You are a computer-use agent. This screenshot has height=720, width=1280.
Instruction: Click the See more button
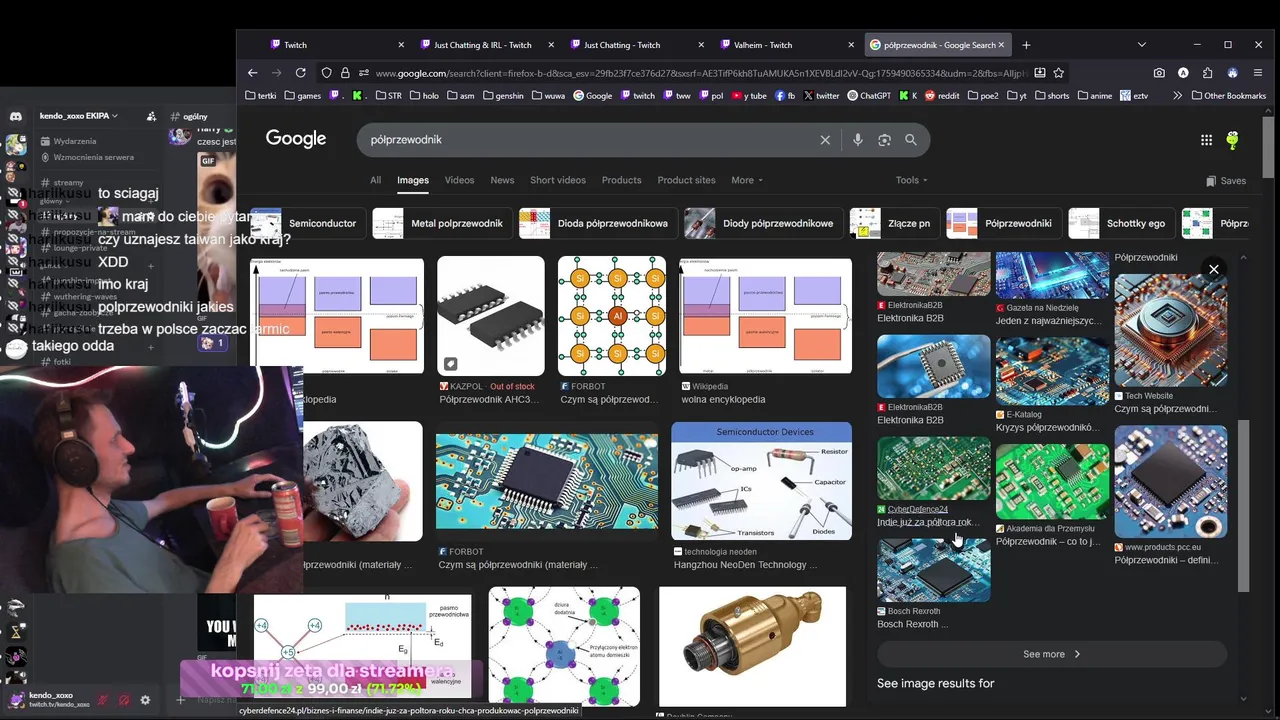(1052, 654)
